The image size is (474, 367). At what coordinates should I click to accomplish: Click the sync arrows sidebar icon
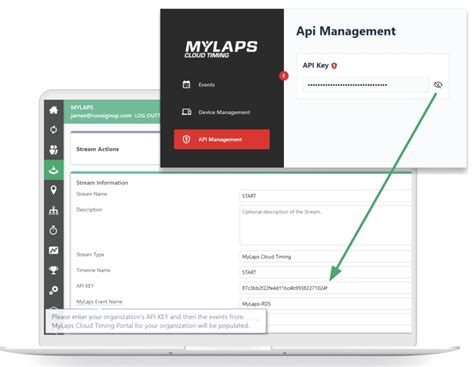pyautogui.click(x=53, y=130)
